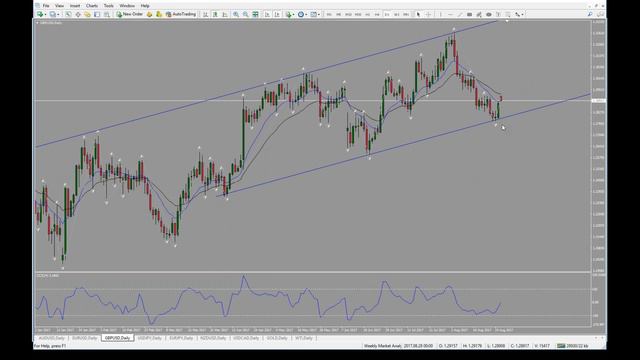This screenshot has width=640, height=360.
Task: Open the Help menu
Action: click(145, 6)
